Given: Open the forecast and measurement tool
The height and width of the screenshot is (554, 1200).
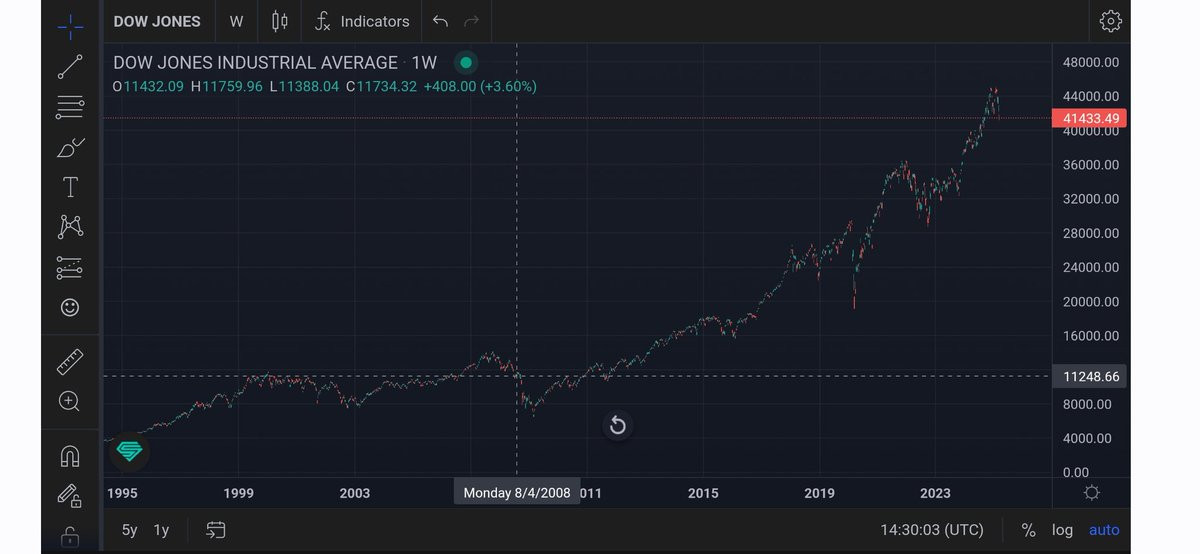Looking at the screenshot, I should [70, 267].
